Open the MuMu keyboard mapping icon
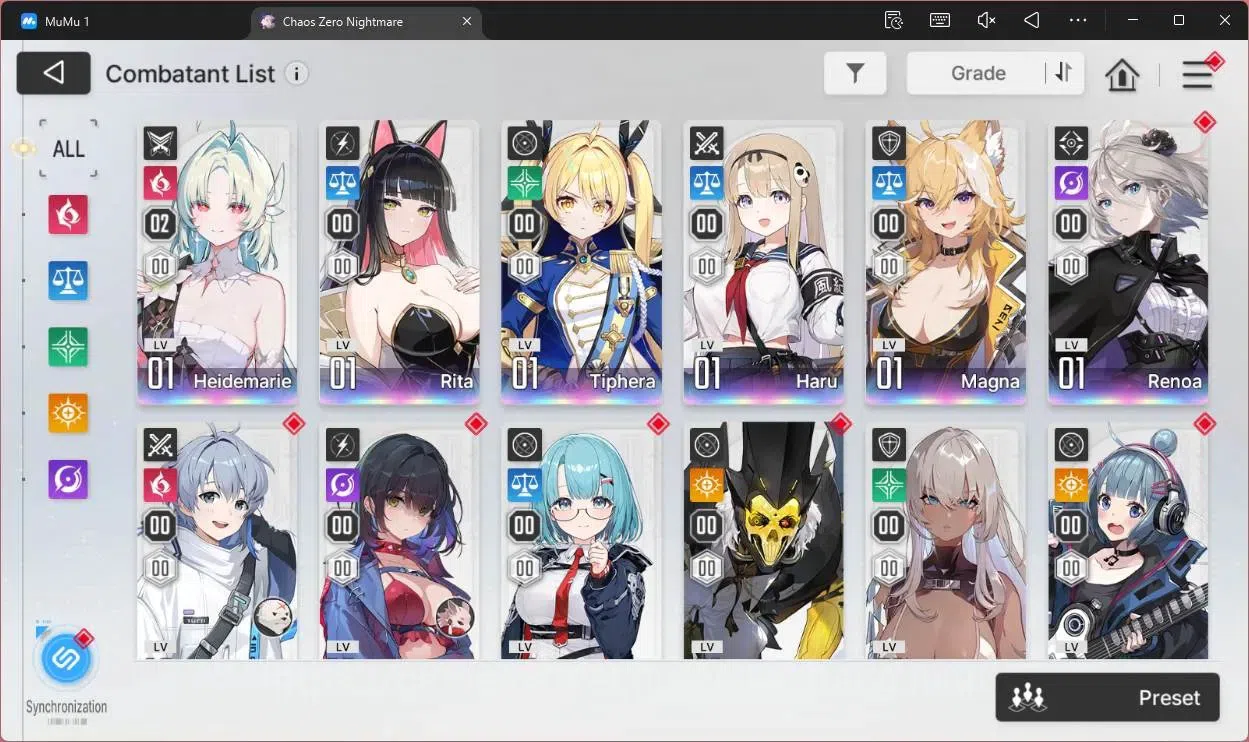The height and width of the screenshot is (742, 1249). point(939,20)
